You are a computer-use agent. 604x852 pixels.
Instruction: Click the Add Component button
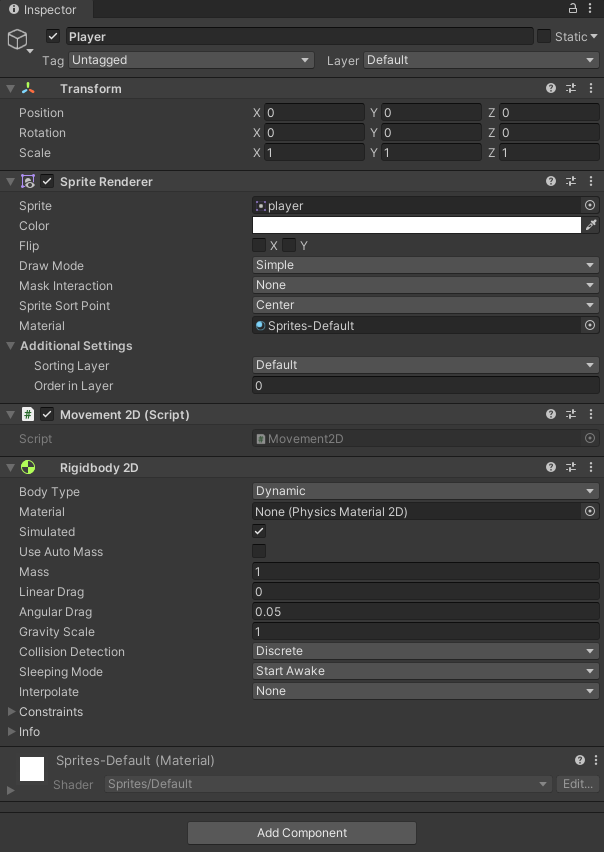pos(301,833)
